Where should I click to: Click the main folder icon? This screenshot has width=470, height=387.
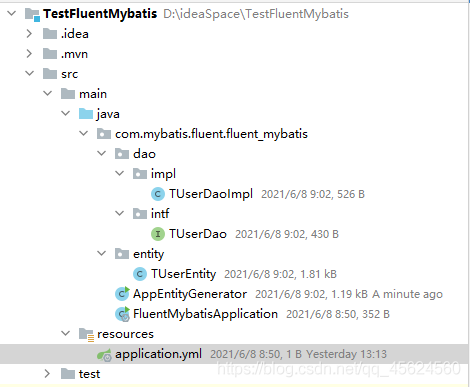pyautogui.click(x=68, y=94)
